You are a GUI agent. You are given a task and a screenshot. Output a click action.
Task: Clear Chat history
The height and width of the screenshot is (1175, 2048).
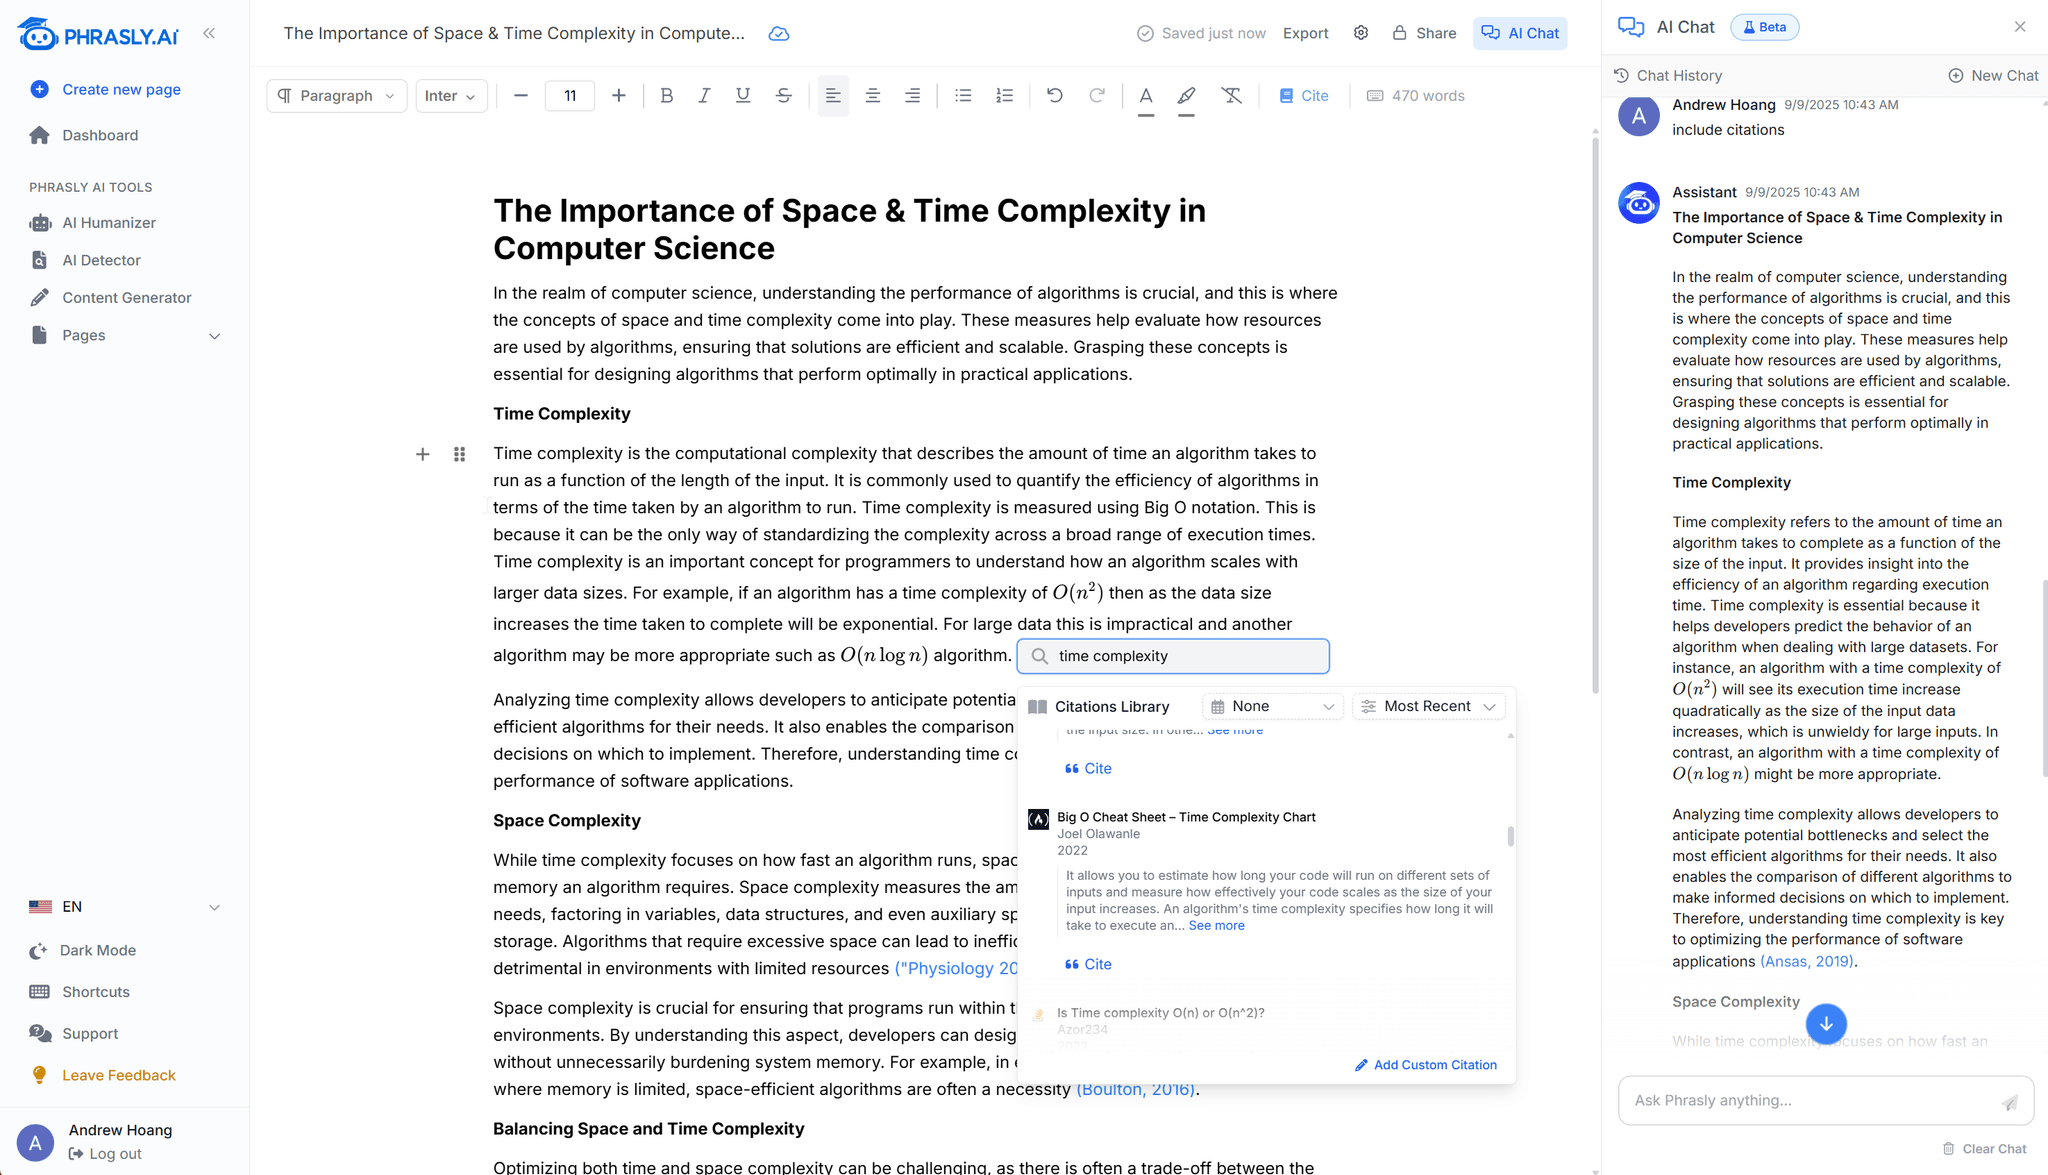point(1985,1150)
